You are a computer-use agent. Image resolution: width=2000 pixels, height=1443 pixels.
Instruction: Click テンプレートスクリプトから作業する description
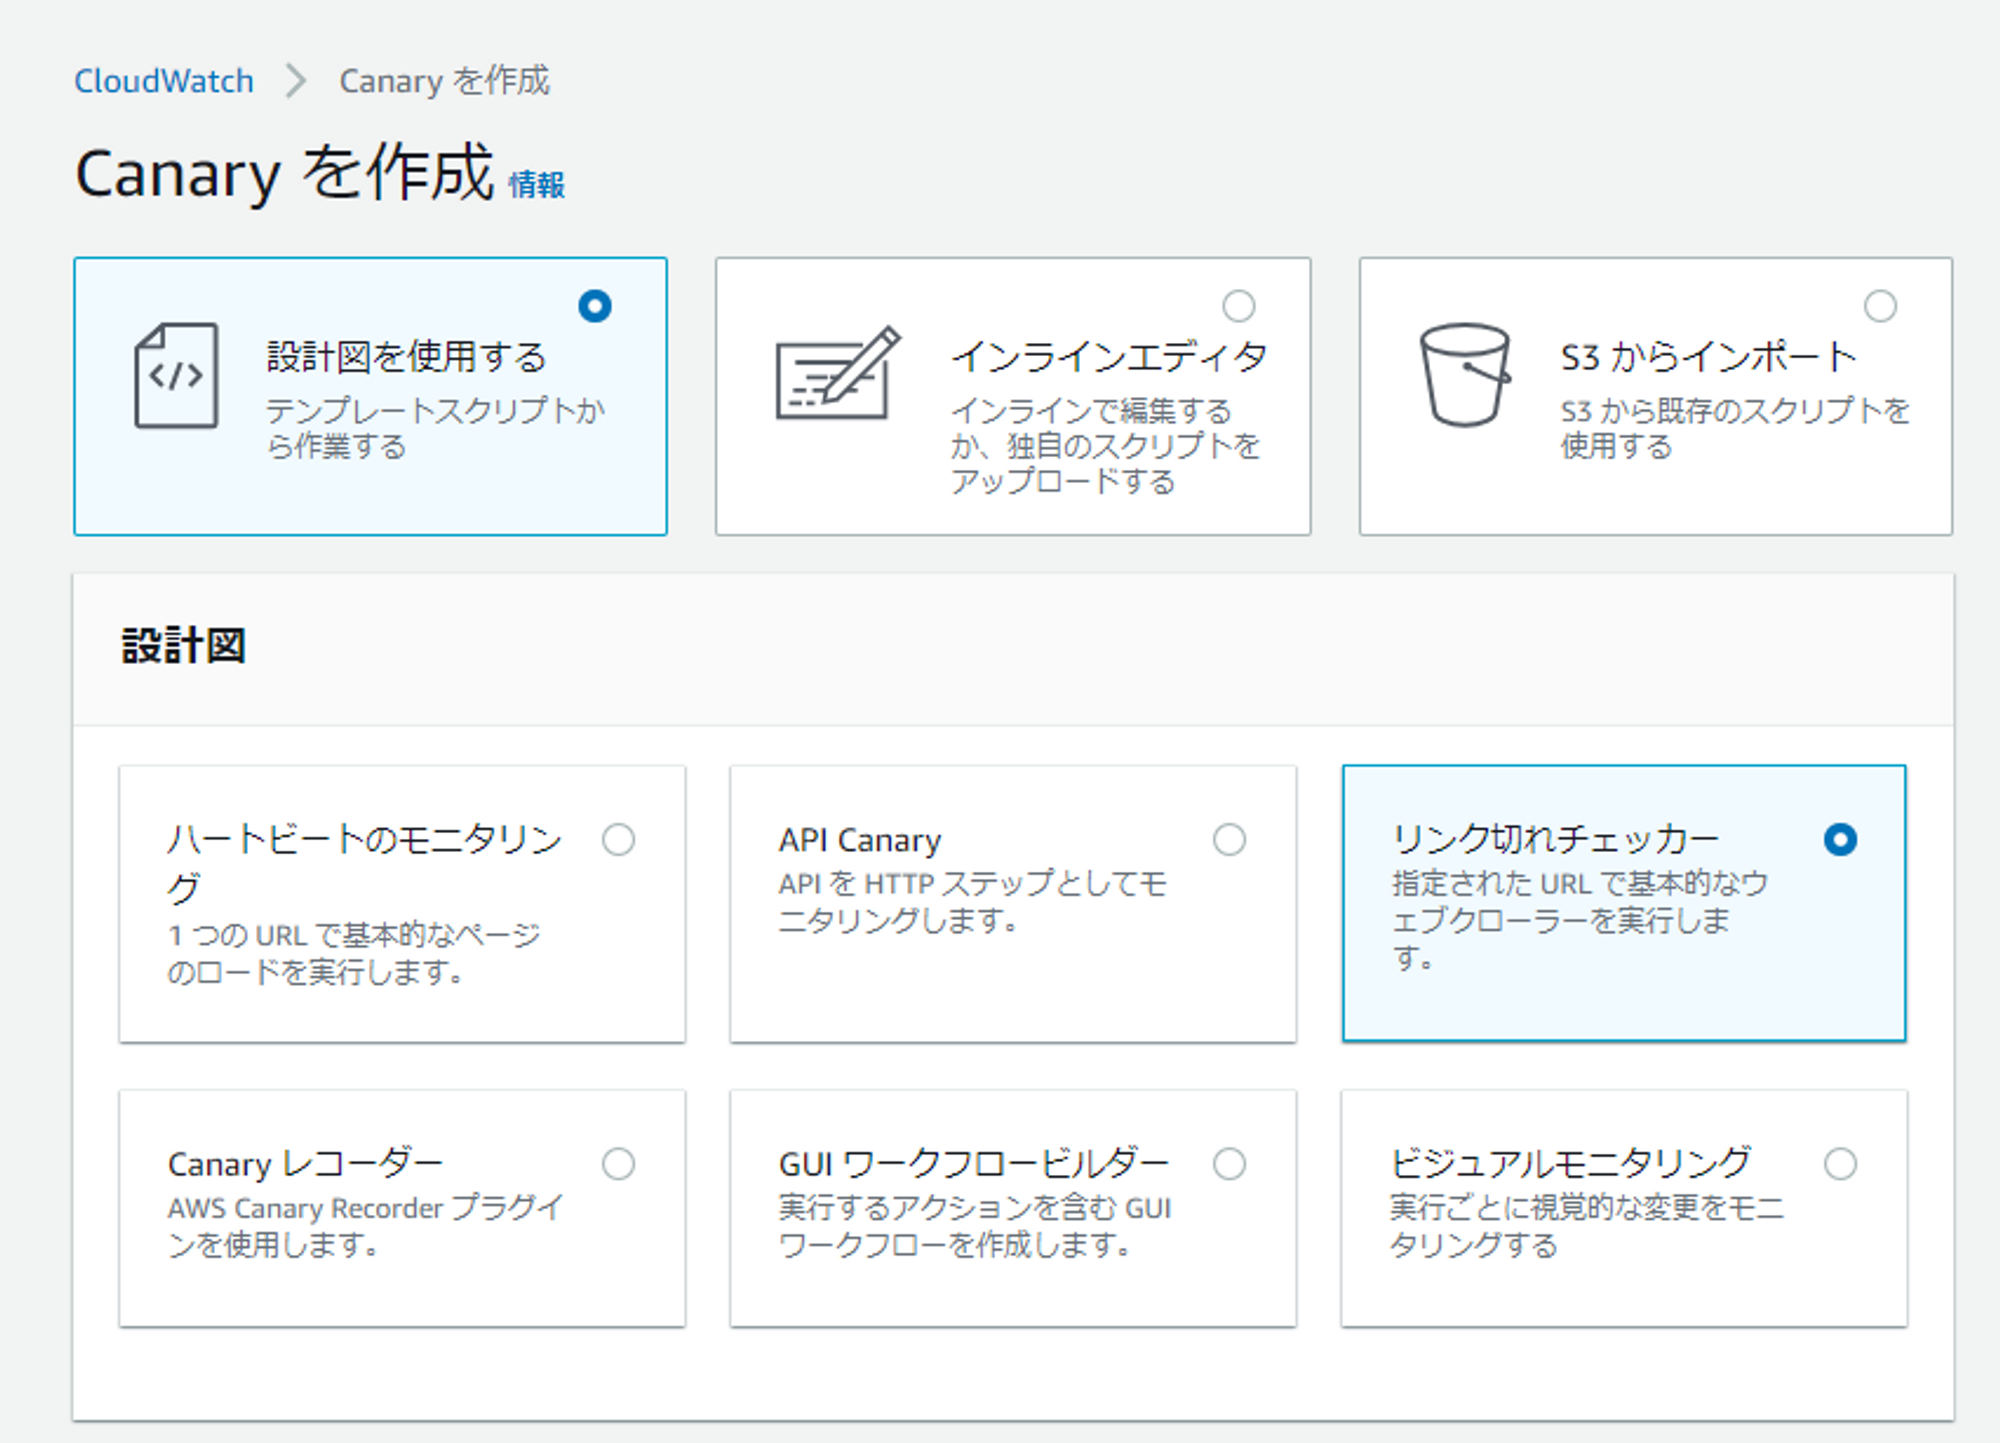pos(436,428)
